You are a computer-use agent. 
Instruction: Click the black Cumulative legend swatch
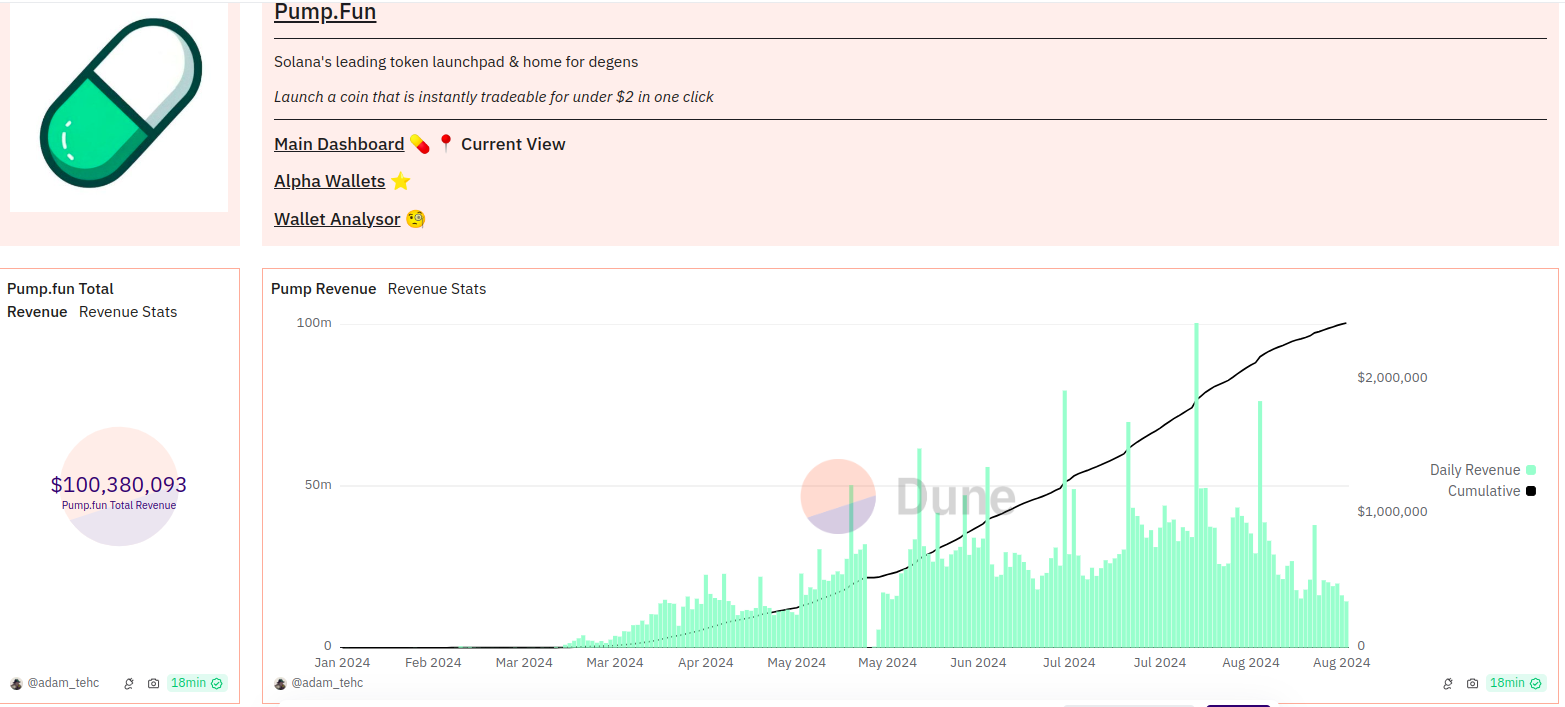(1531, 491)
